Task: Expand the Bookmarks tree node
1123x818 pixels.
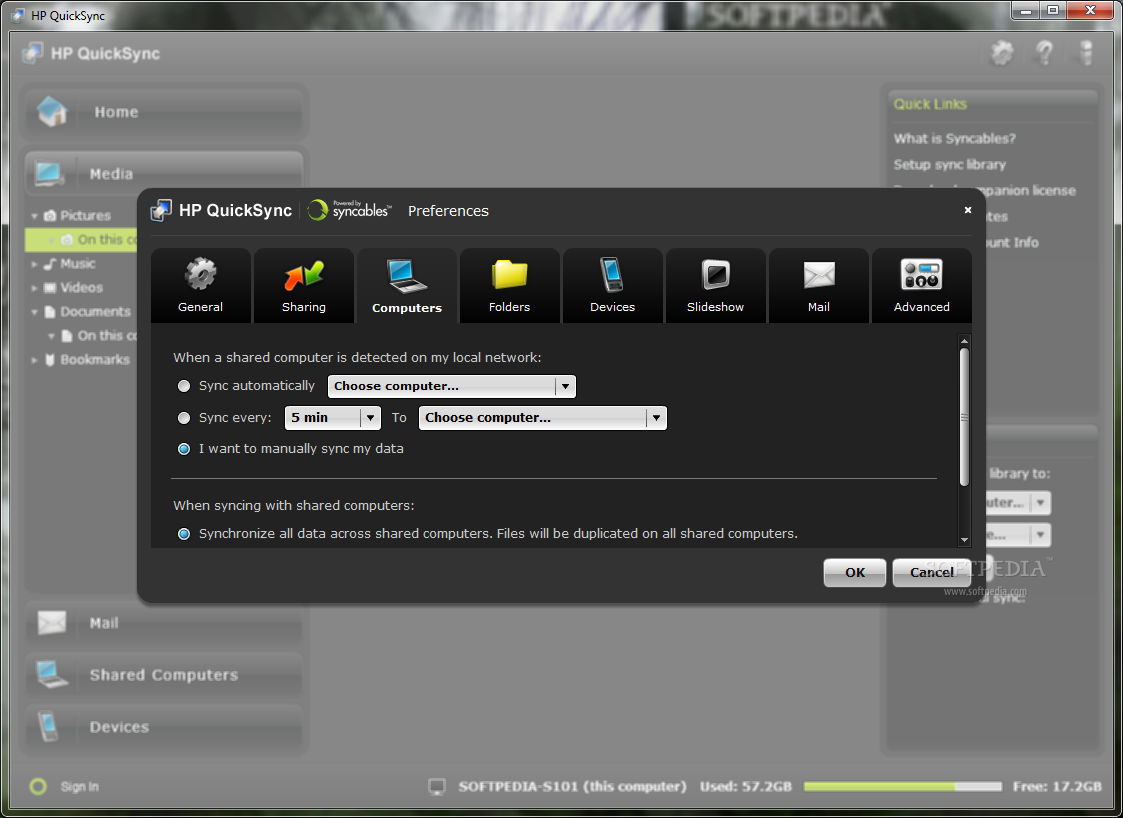Action: (34, 360)
